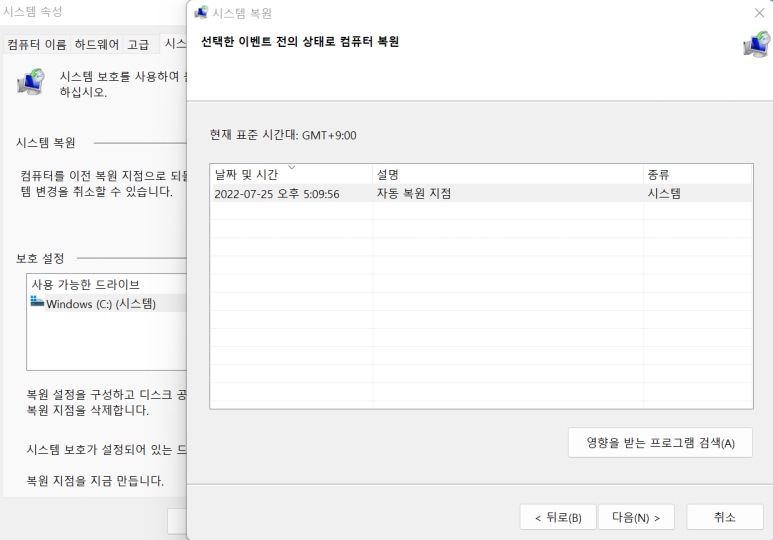Click the System Restore title bar icon
The height and width of the screenshot is (540, 773).
pyautogui.click(x=201, y=13)
